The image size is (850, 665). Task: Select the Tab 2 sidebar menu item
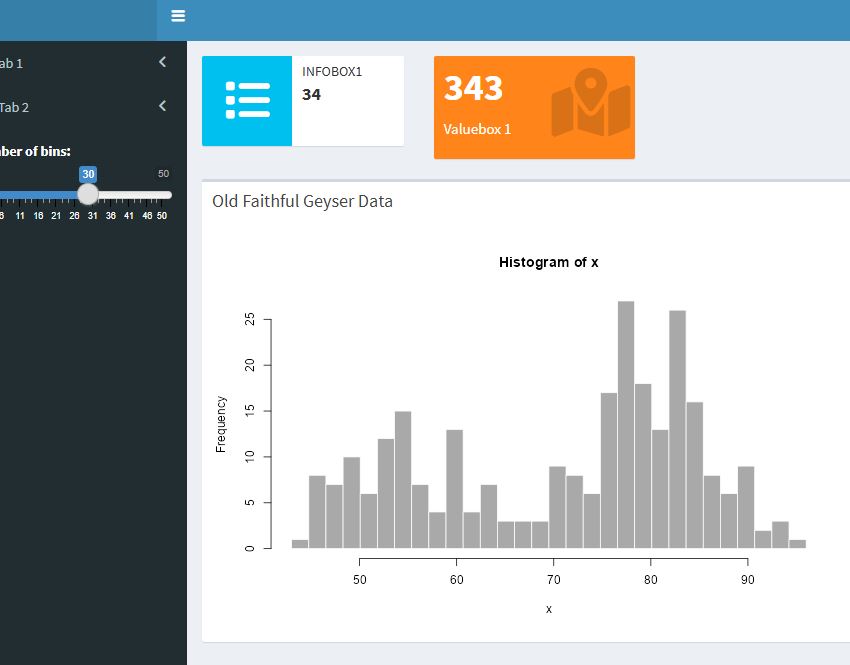[14, 107]
